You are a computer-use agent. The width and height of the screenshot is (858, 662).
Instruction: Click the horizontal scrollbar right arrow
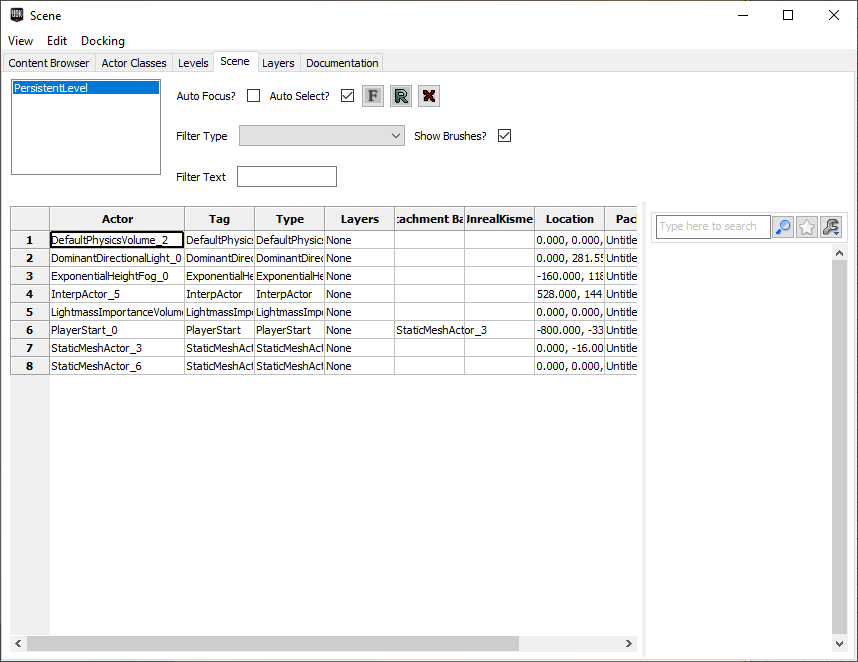(629, 644)
